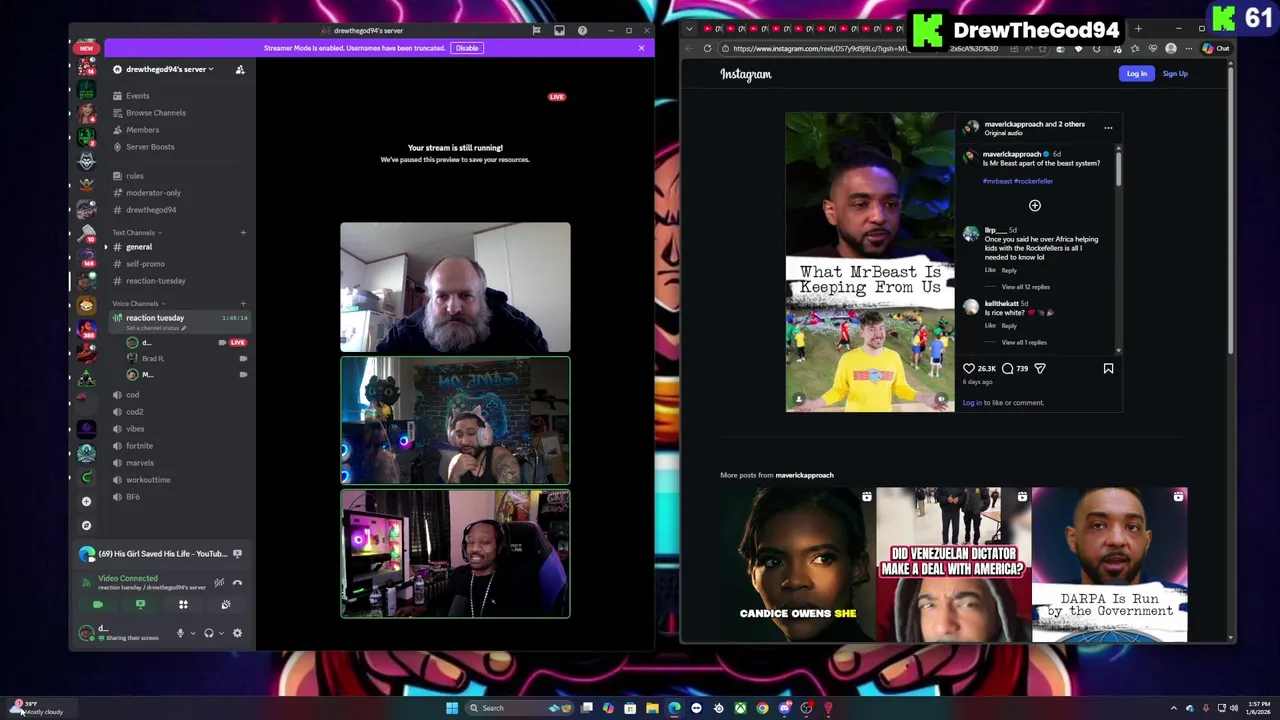Screen dimensions: 1280x720
Task: Toggle screen share button in voice panel
Action: point(140,604)
